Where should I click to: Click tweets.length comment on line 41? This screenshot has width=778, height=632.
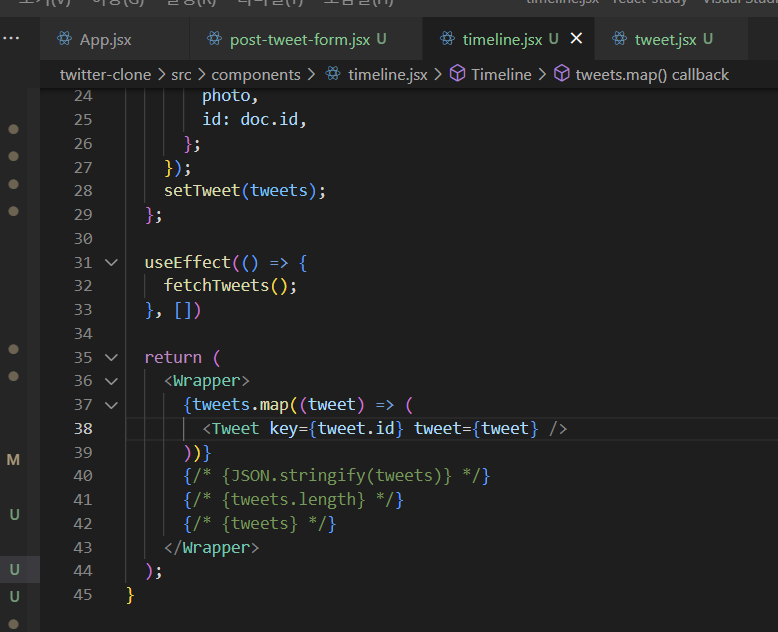coord(293,500)
